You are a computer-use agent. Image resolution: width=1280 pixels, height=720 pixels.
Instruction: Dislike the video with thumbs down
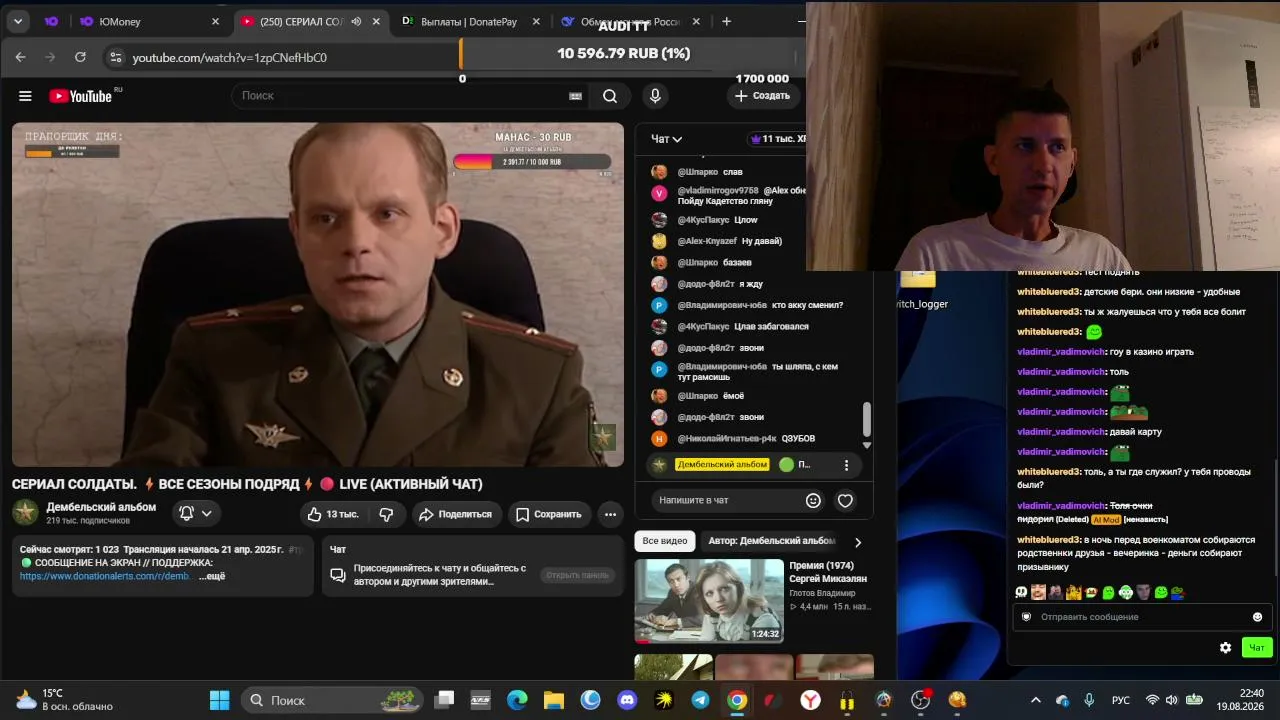tap(386, 514)
